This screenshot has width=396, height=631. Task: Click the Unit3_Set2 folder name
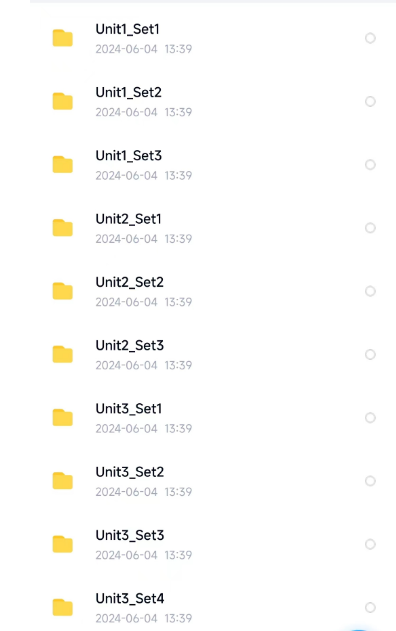pyautogui.click(x=130, y=472)
